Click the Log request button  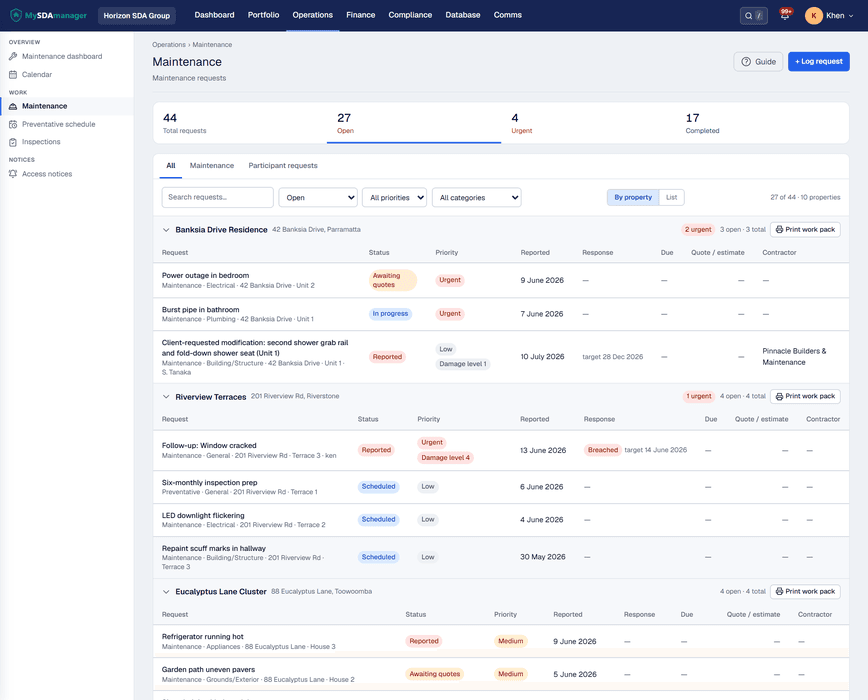click(818, 61)
